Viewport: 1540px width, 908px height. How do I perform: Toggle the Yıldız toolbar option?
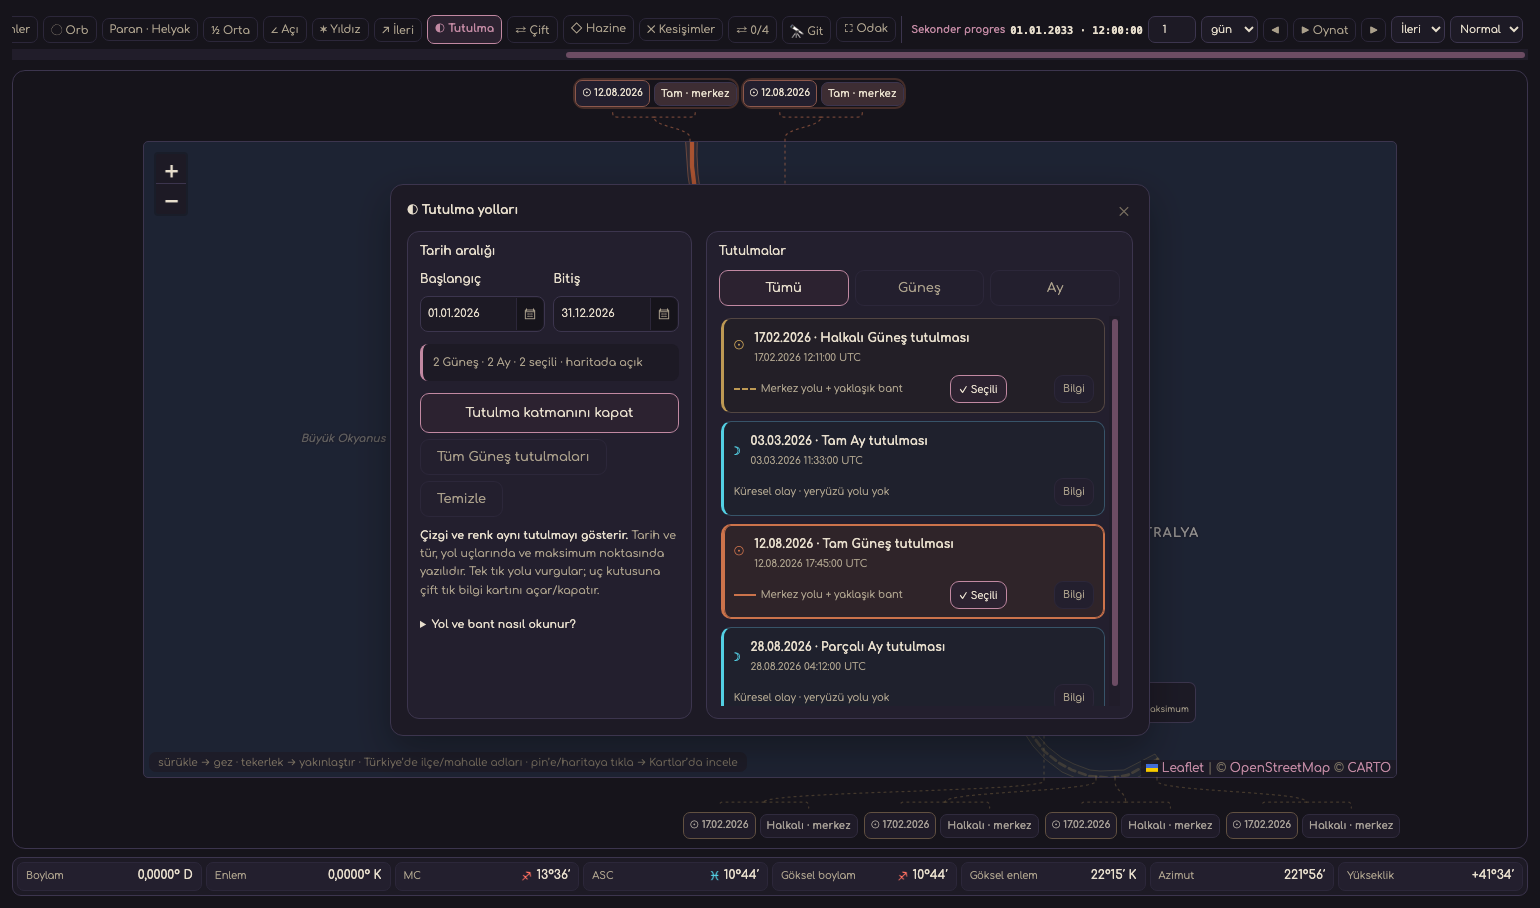click(340, 30)
